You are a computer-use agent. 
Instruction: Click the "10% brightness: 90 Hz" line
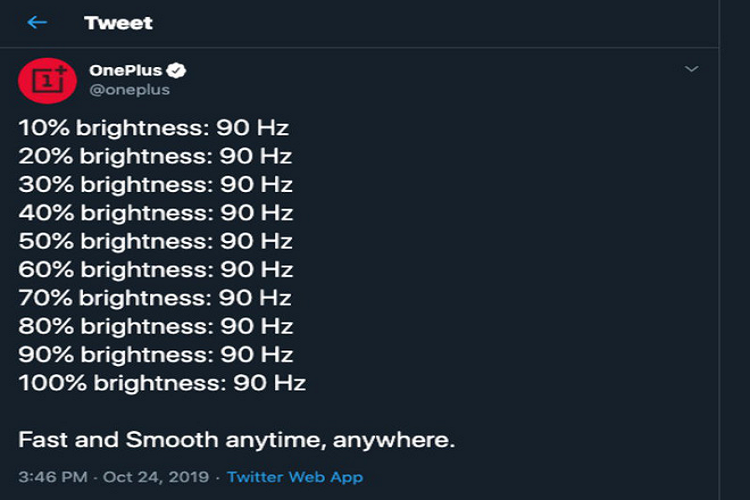(x=154, y=128)
